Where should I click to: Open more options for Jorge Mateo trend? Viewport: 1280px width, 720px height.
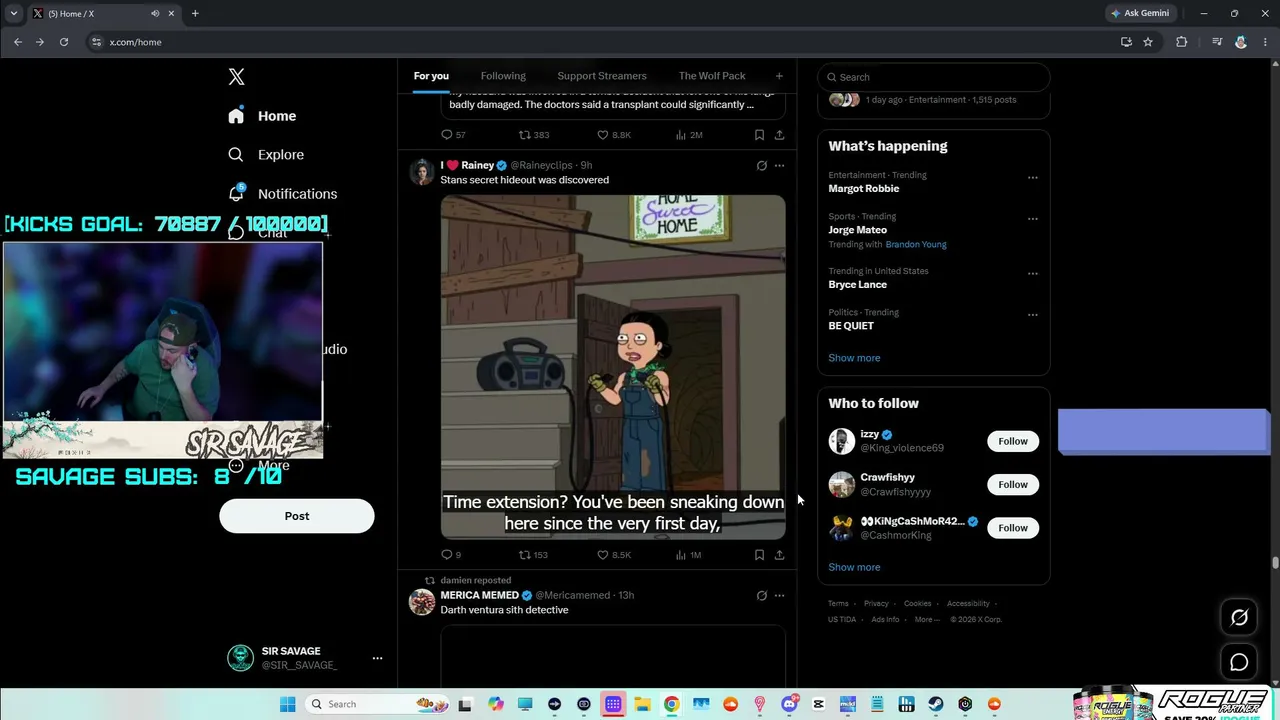[x=1033, y=219]
